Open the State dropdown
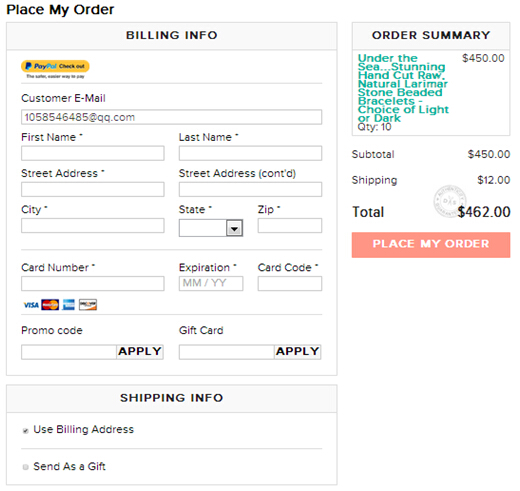The width and height of the screenshot is (520, 491). (x=211, y=228)
